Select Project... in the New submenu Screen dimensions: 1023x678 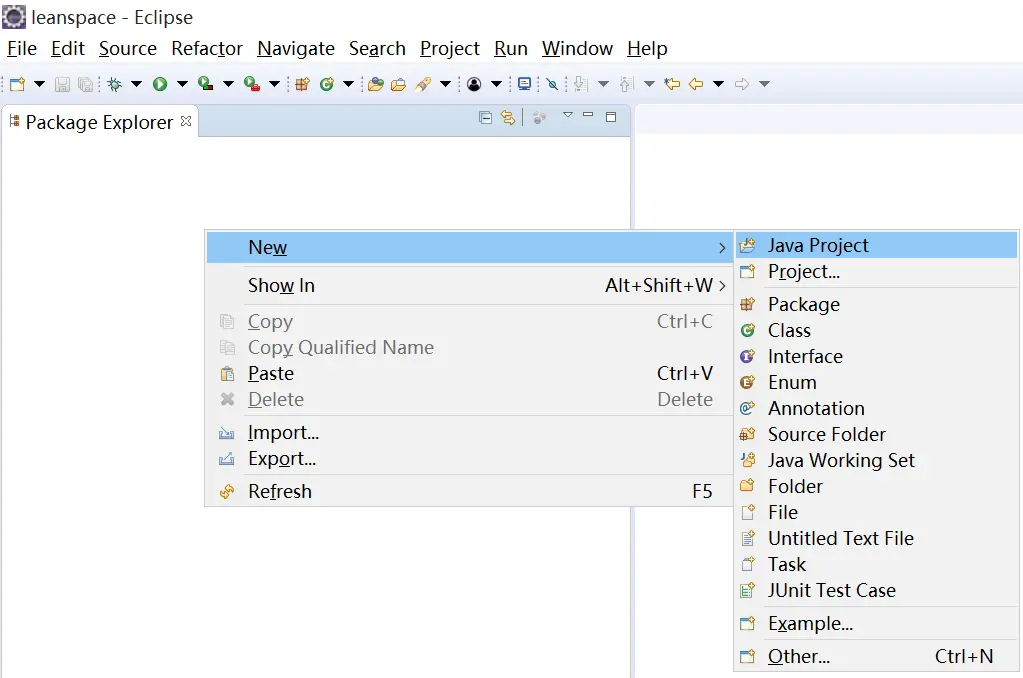tap(876, 271)
